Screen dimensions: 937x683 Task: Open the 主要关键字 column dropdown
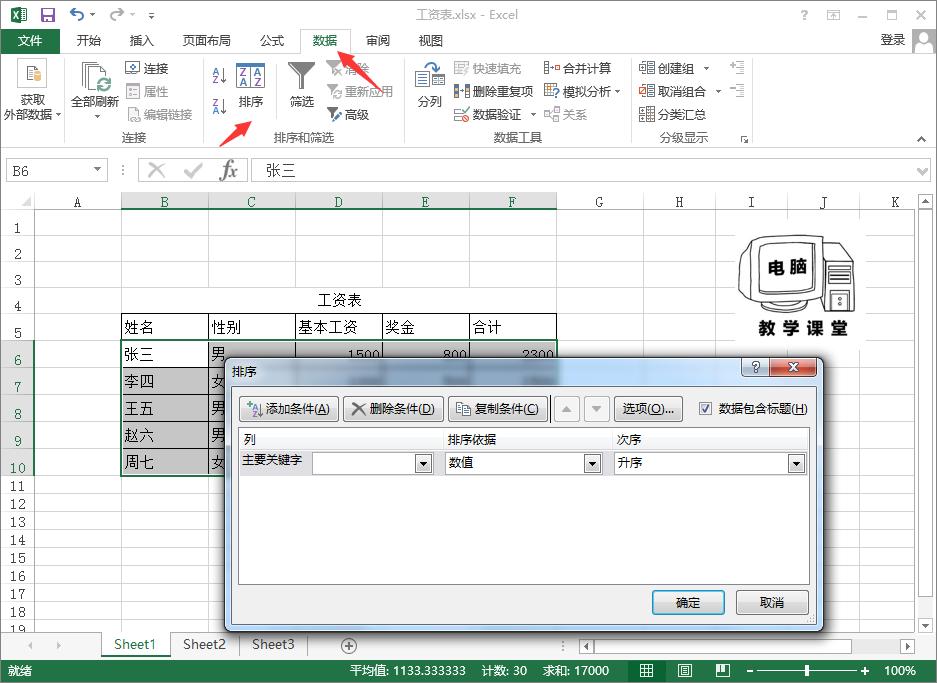(423, 462)
